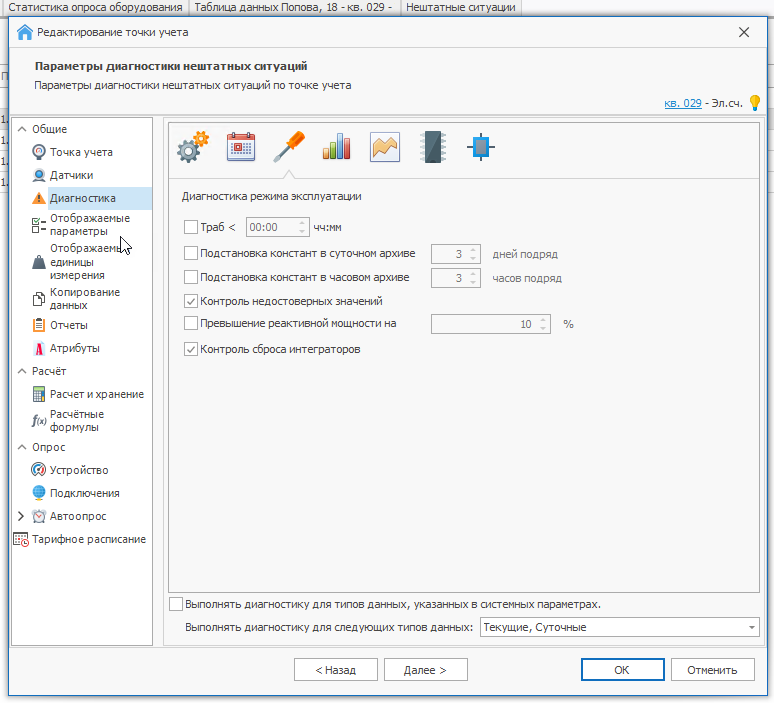Image resolution: width=774 pixels, height=703 pixels.
Task: Select the calendar diagnostics tab icon
Action: click(241, 147)
